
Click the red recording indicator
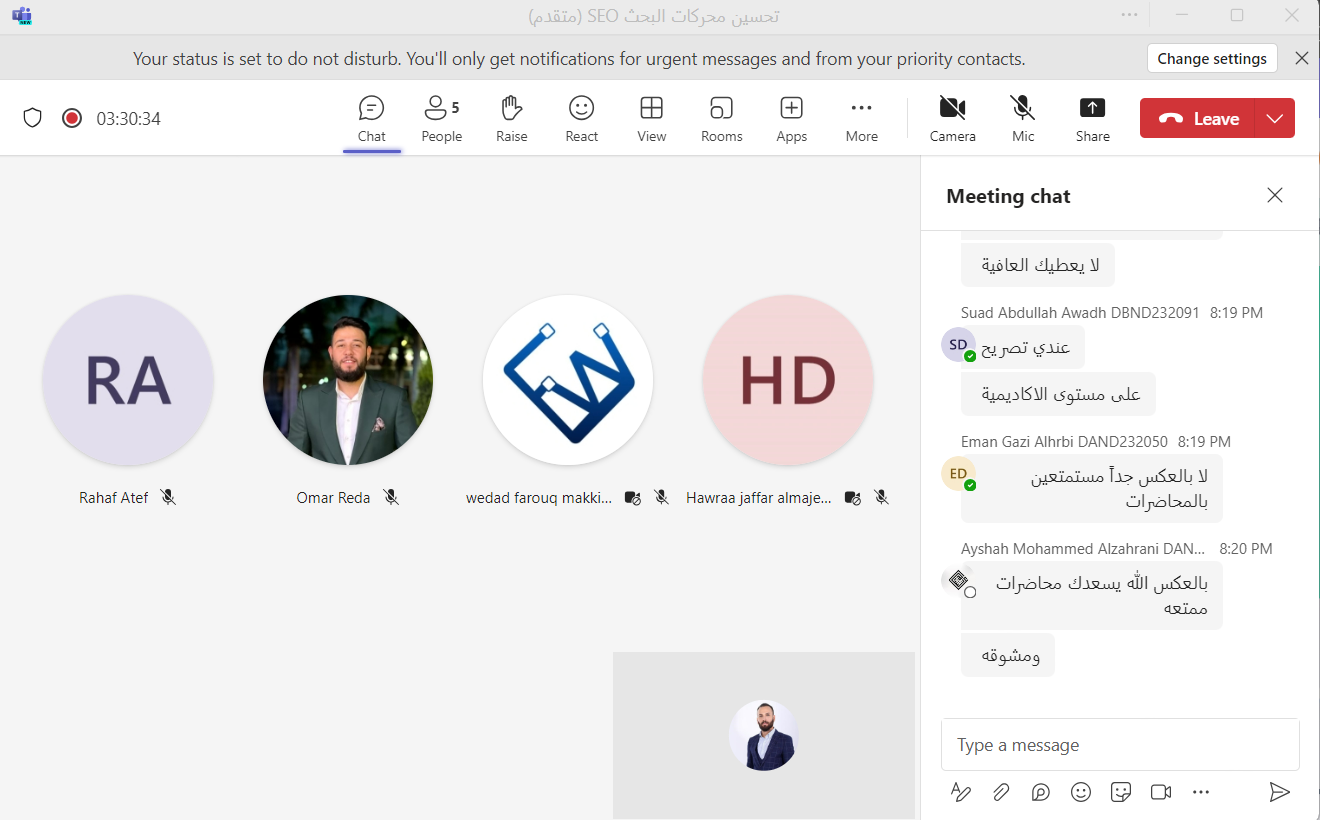click(72, 118)
